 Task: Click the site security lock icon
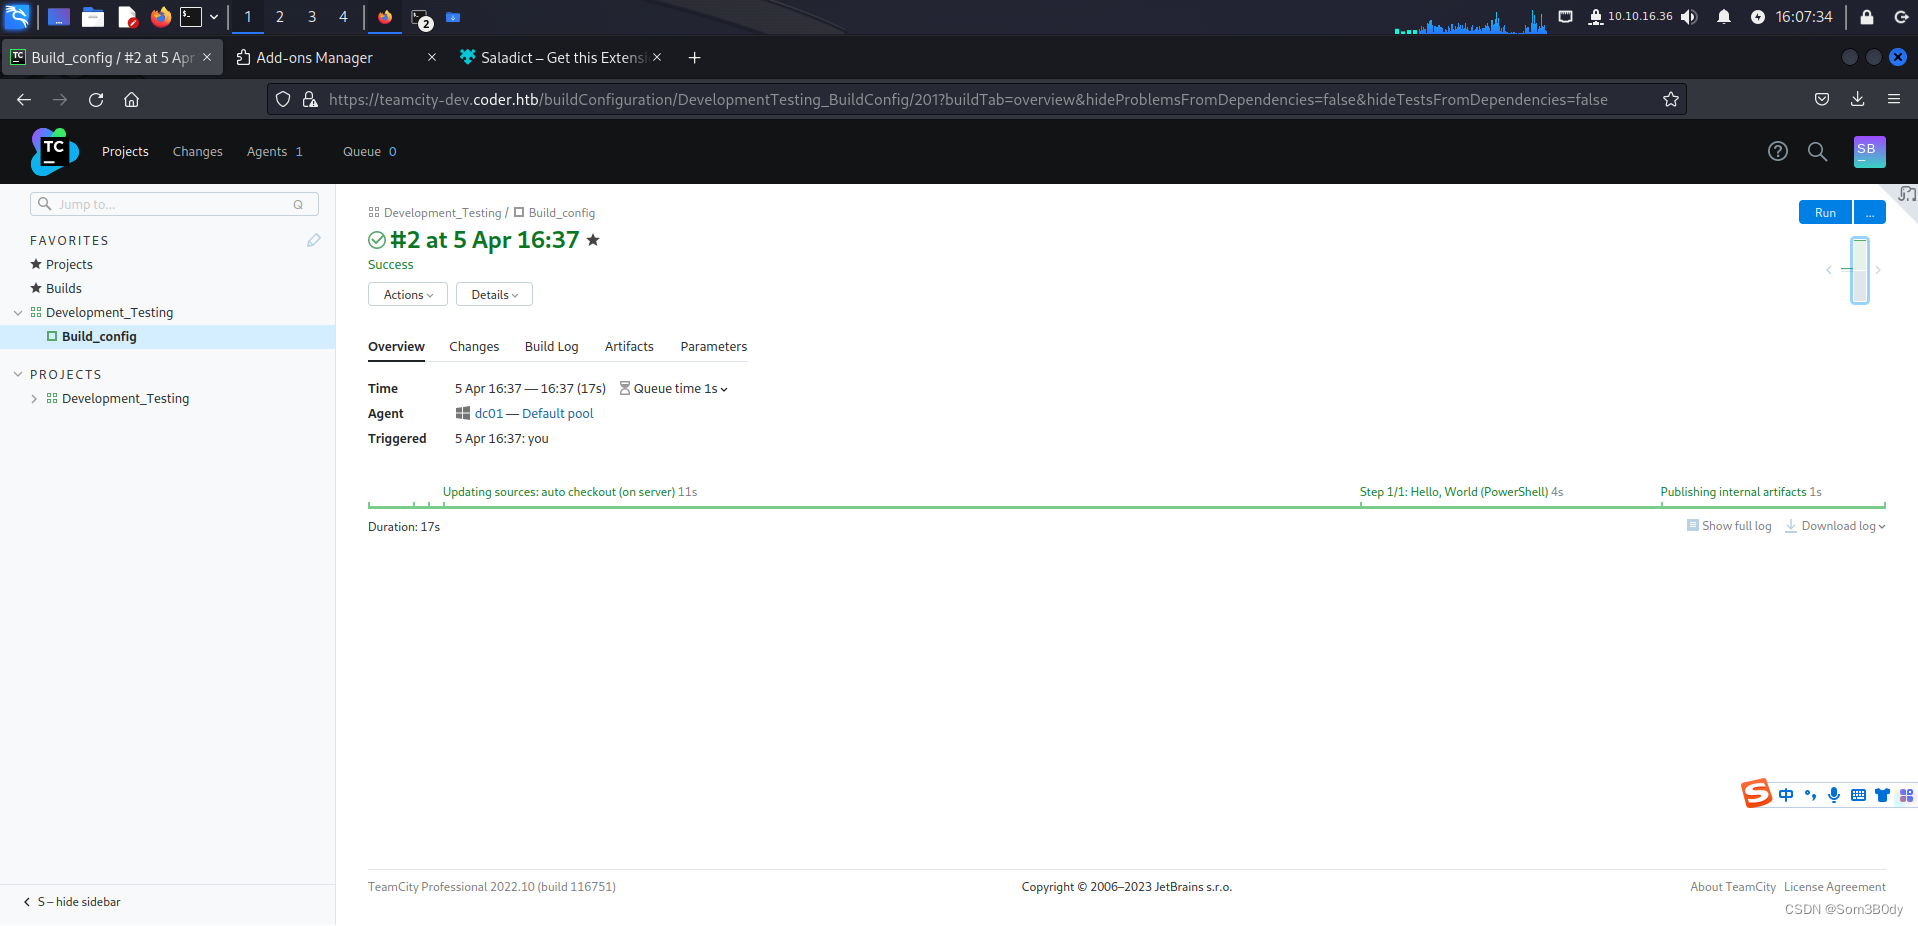click(310, 99)
